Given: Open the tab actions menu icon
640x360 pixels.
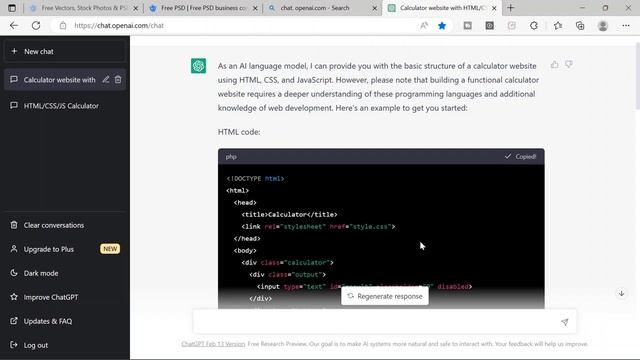Looking at the screenshot, I should click(x=12, y=8).
